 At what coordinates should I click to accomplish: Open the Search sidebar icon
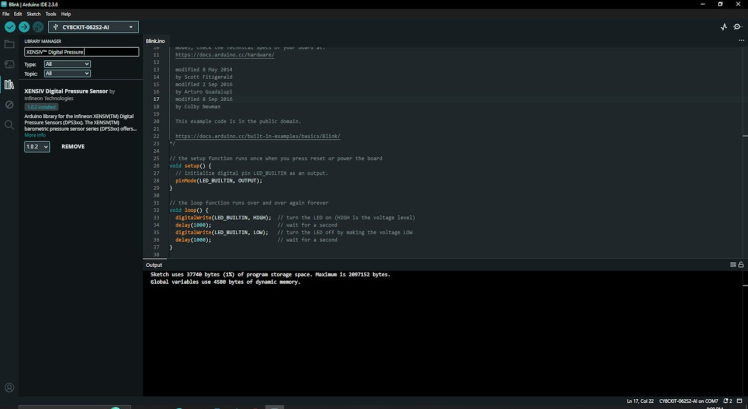click(x=9, y=125)
